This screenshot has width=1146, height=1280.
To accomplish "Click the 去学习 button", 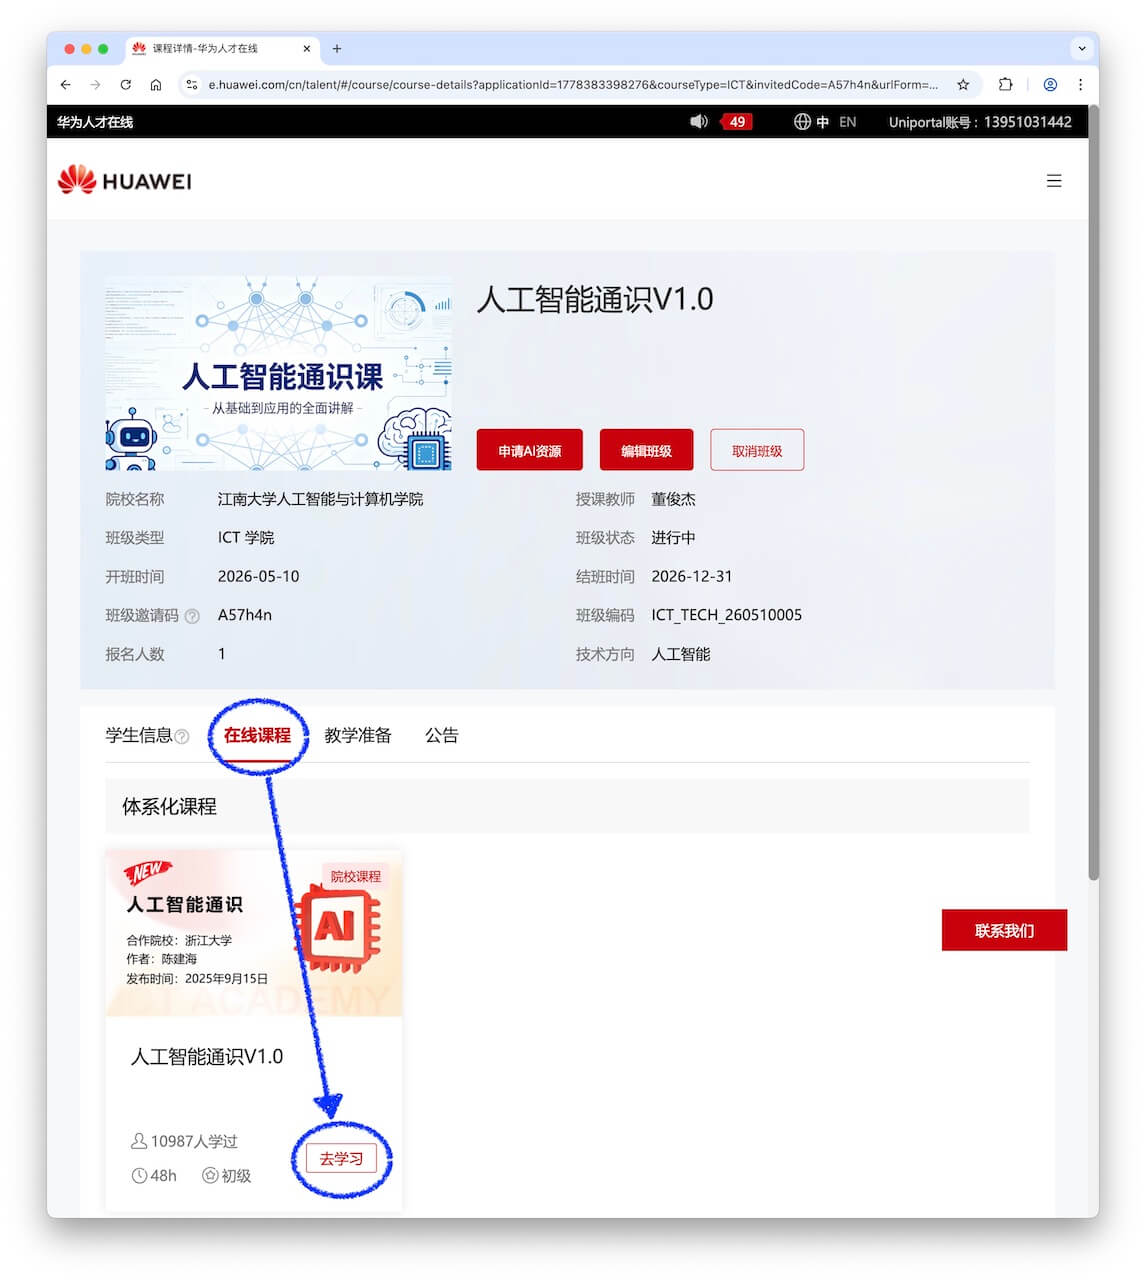I will click(x=341, y=1159).
